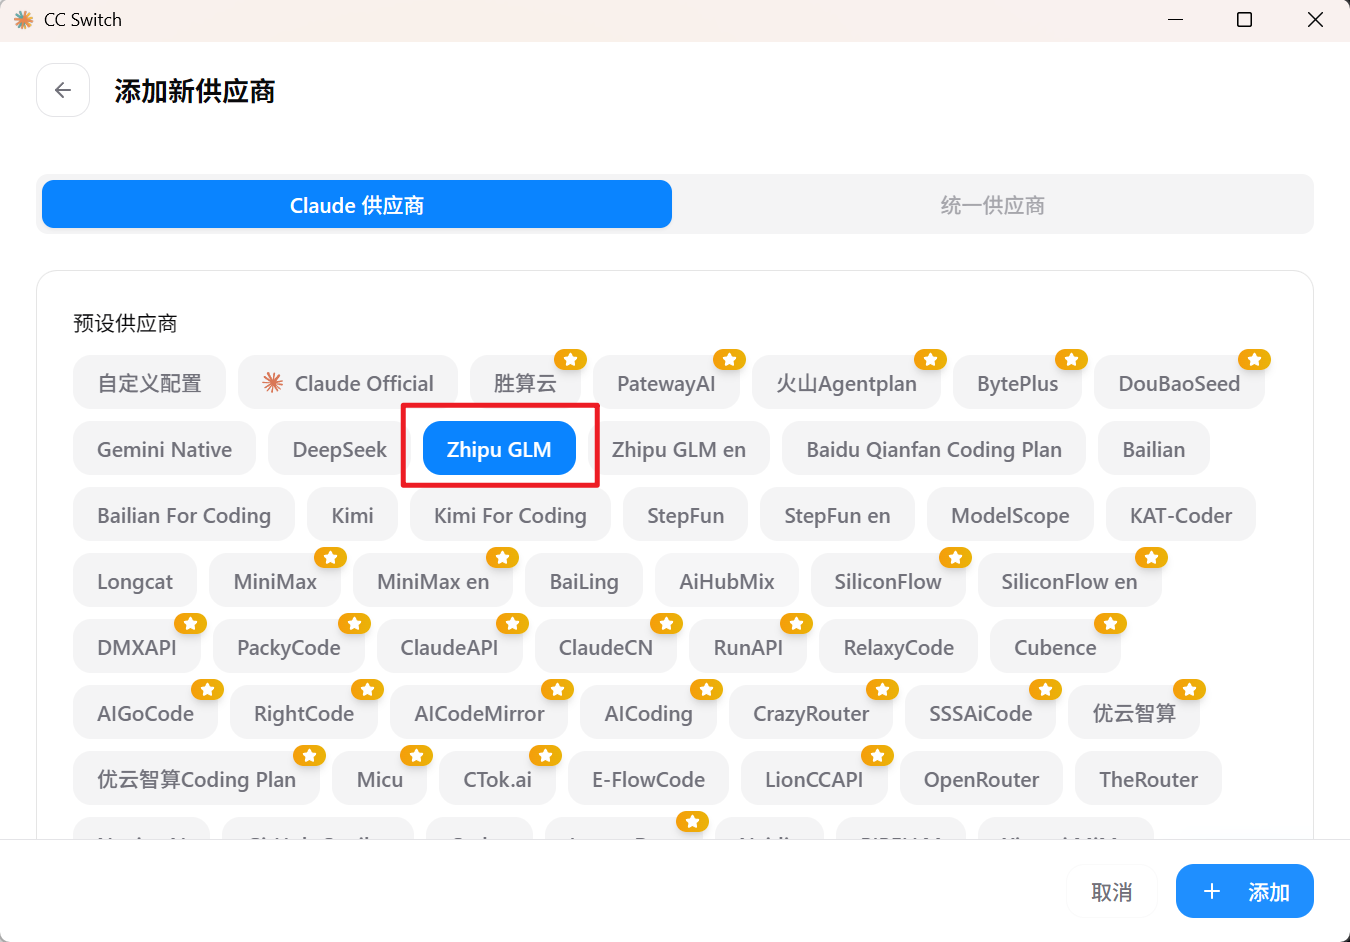The image size is (1350, 942).
Task: Choose the 胜算云 provider
Action: click(x=525, y=383)
